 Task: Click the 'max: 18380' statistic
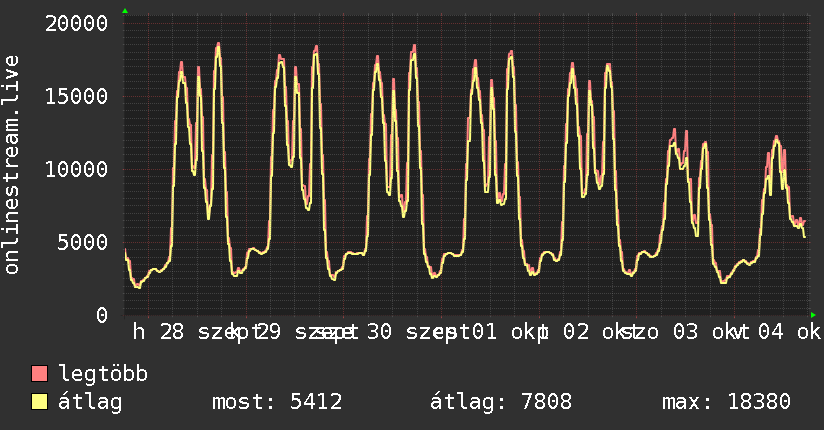[726, 402]
